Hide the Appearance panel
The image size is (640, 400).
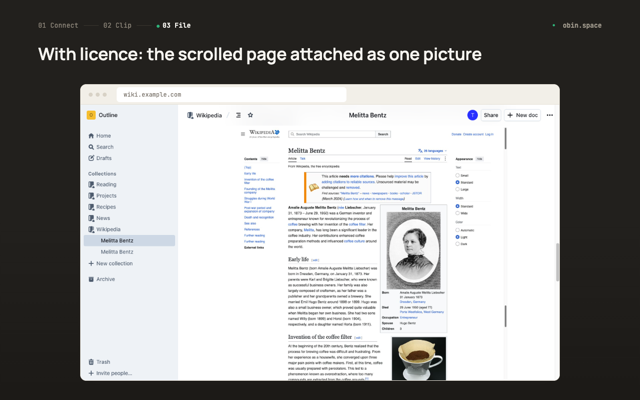point(480,159)
